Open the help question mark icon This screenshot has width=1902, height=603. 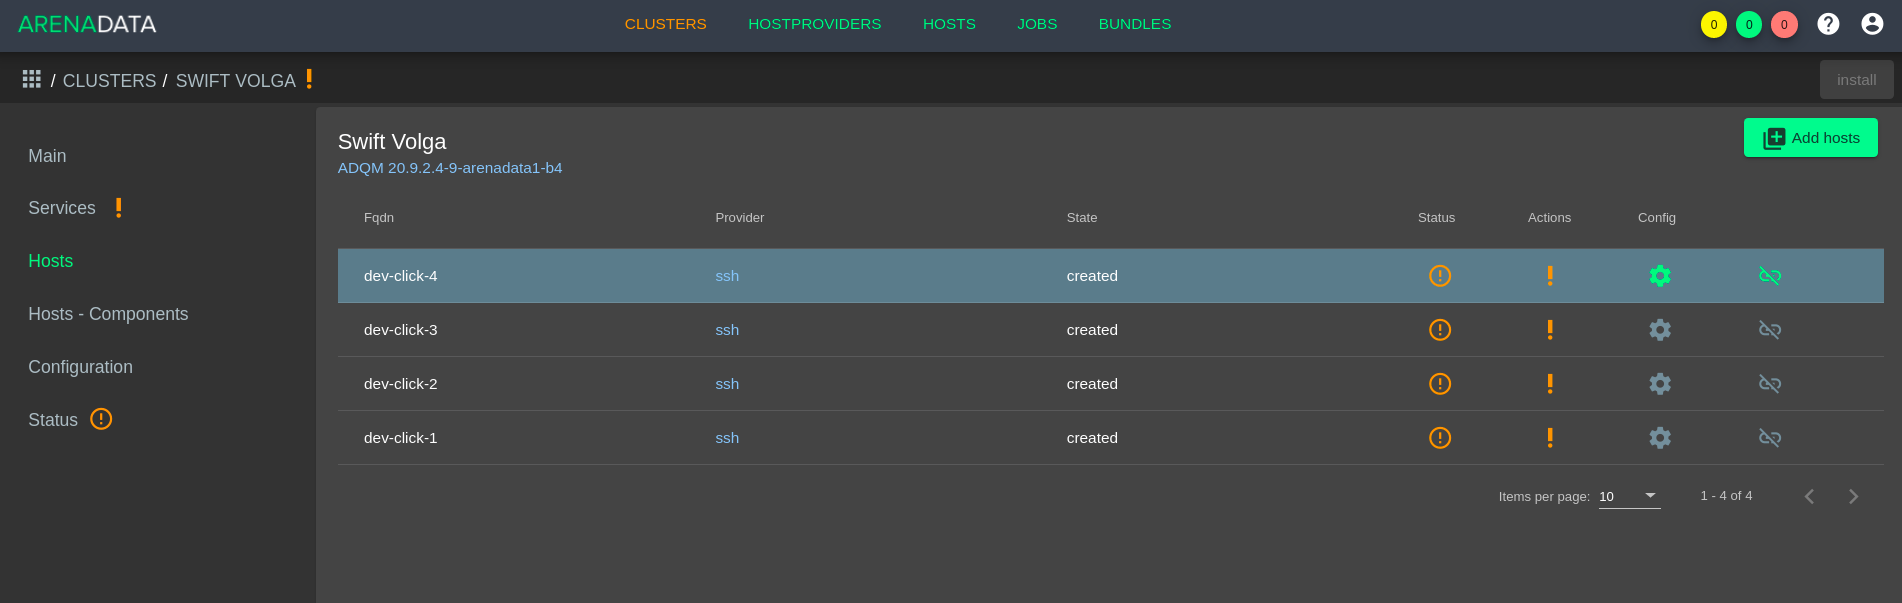[x=1828, y=24]
